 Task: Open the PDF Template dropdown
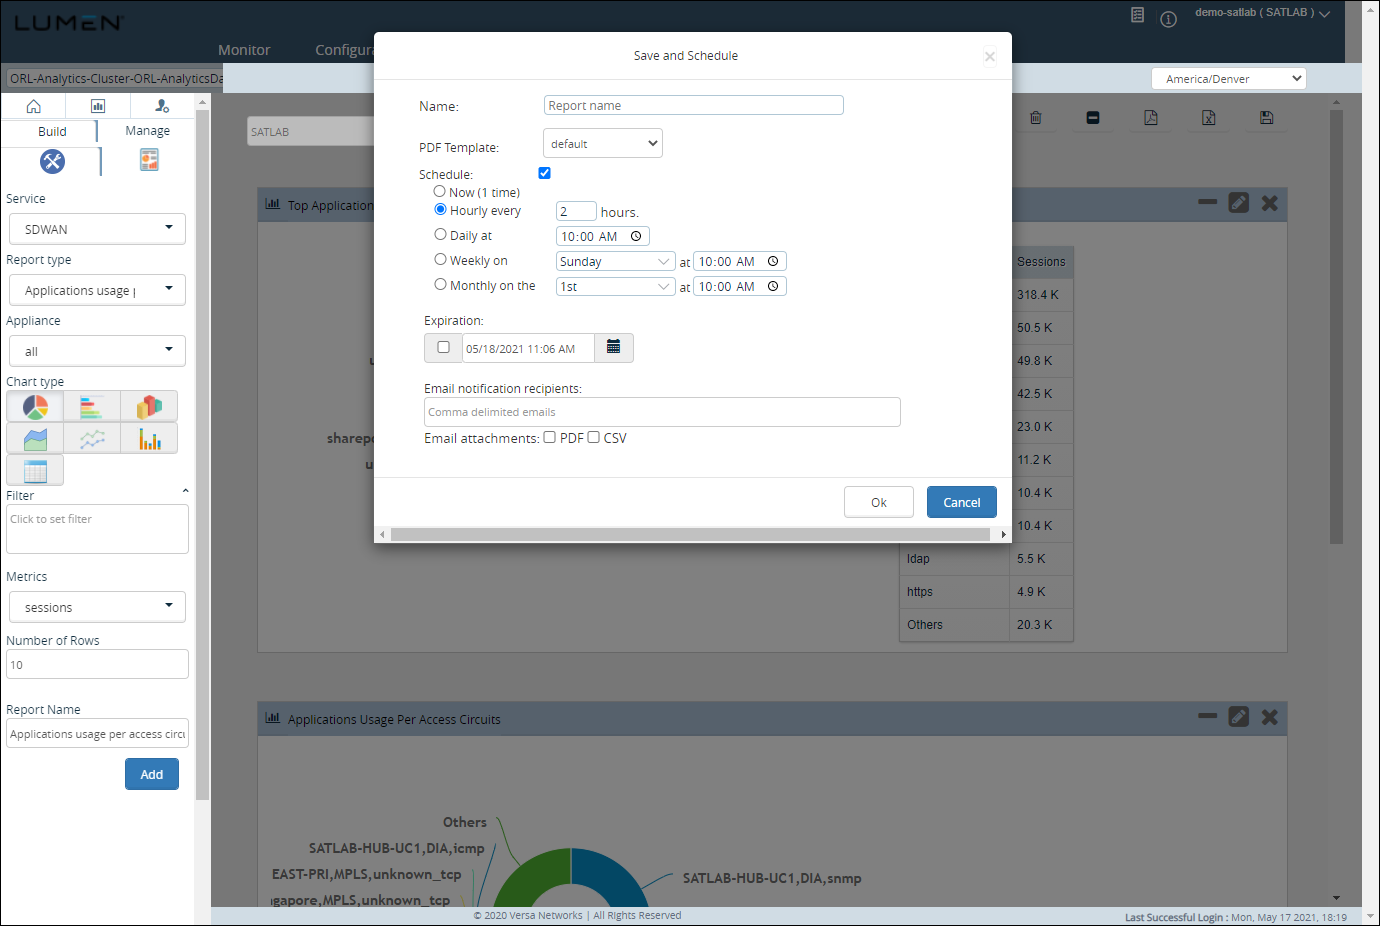point(603,144)
